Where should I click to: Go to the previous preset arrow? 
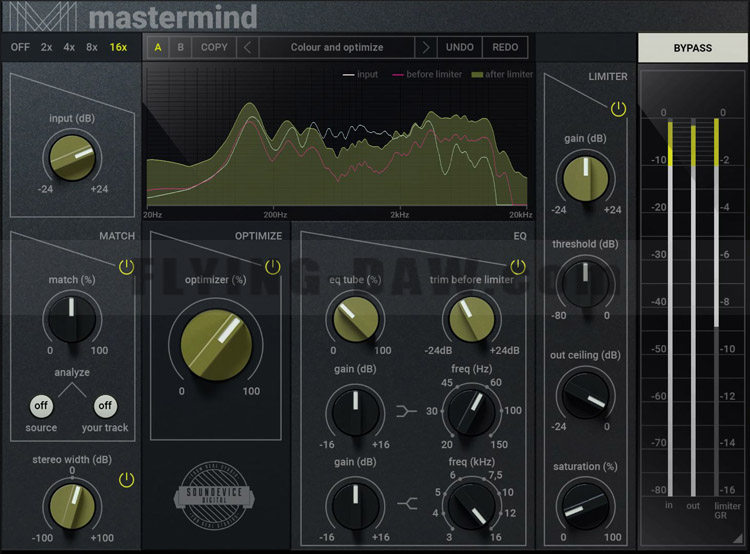pos(247,47)
